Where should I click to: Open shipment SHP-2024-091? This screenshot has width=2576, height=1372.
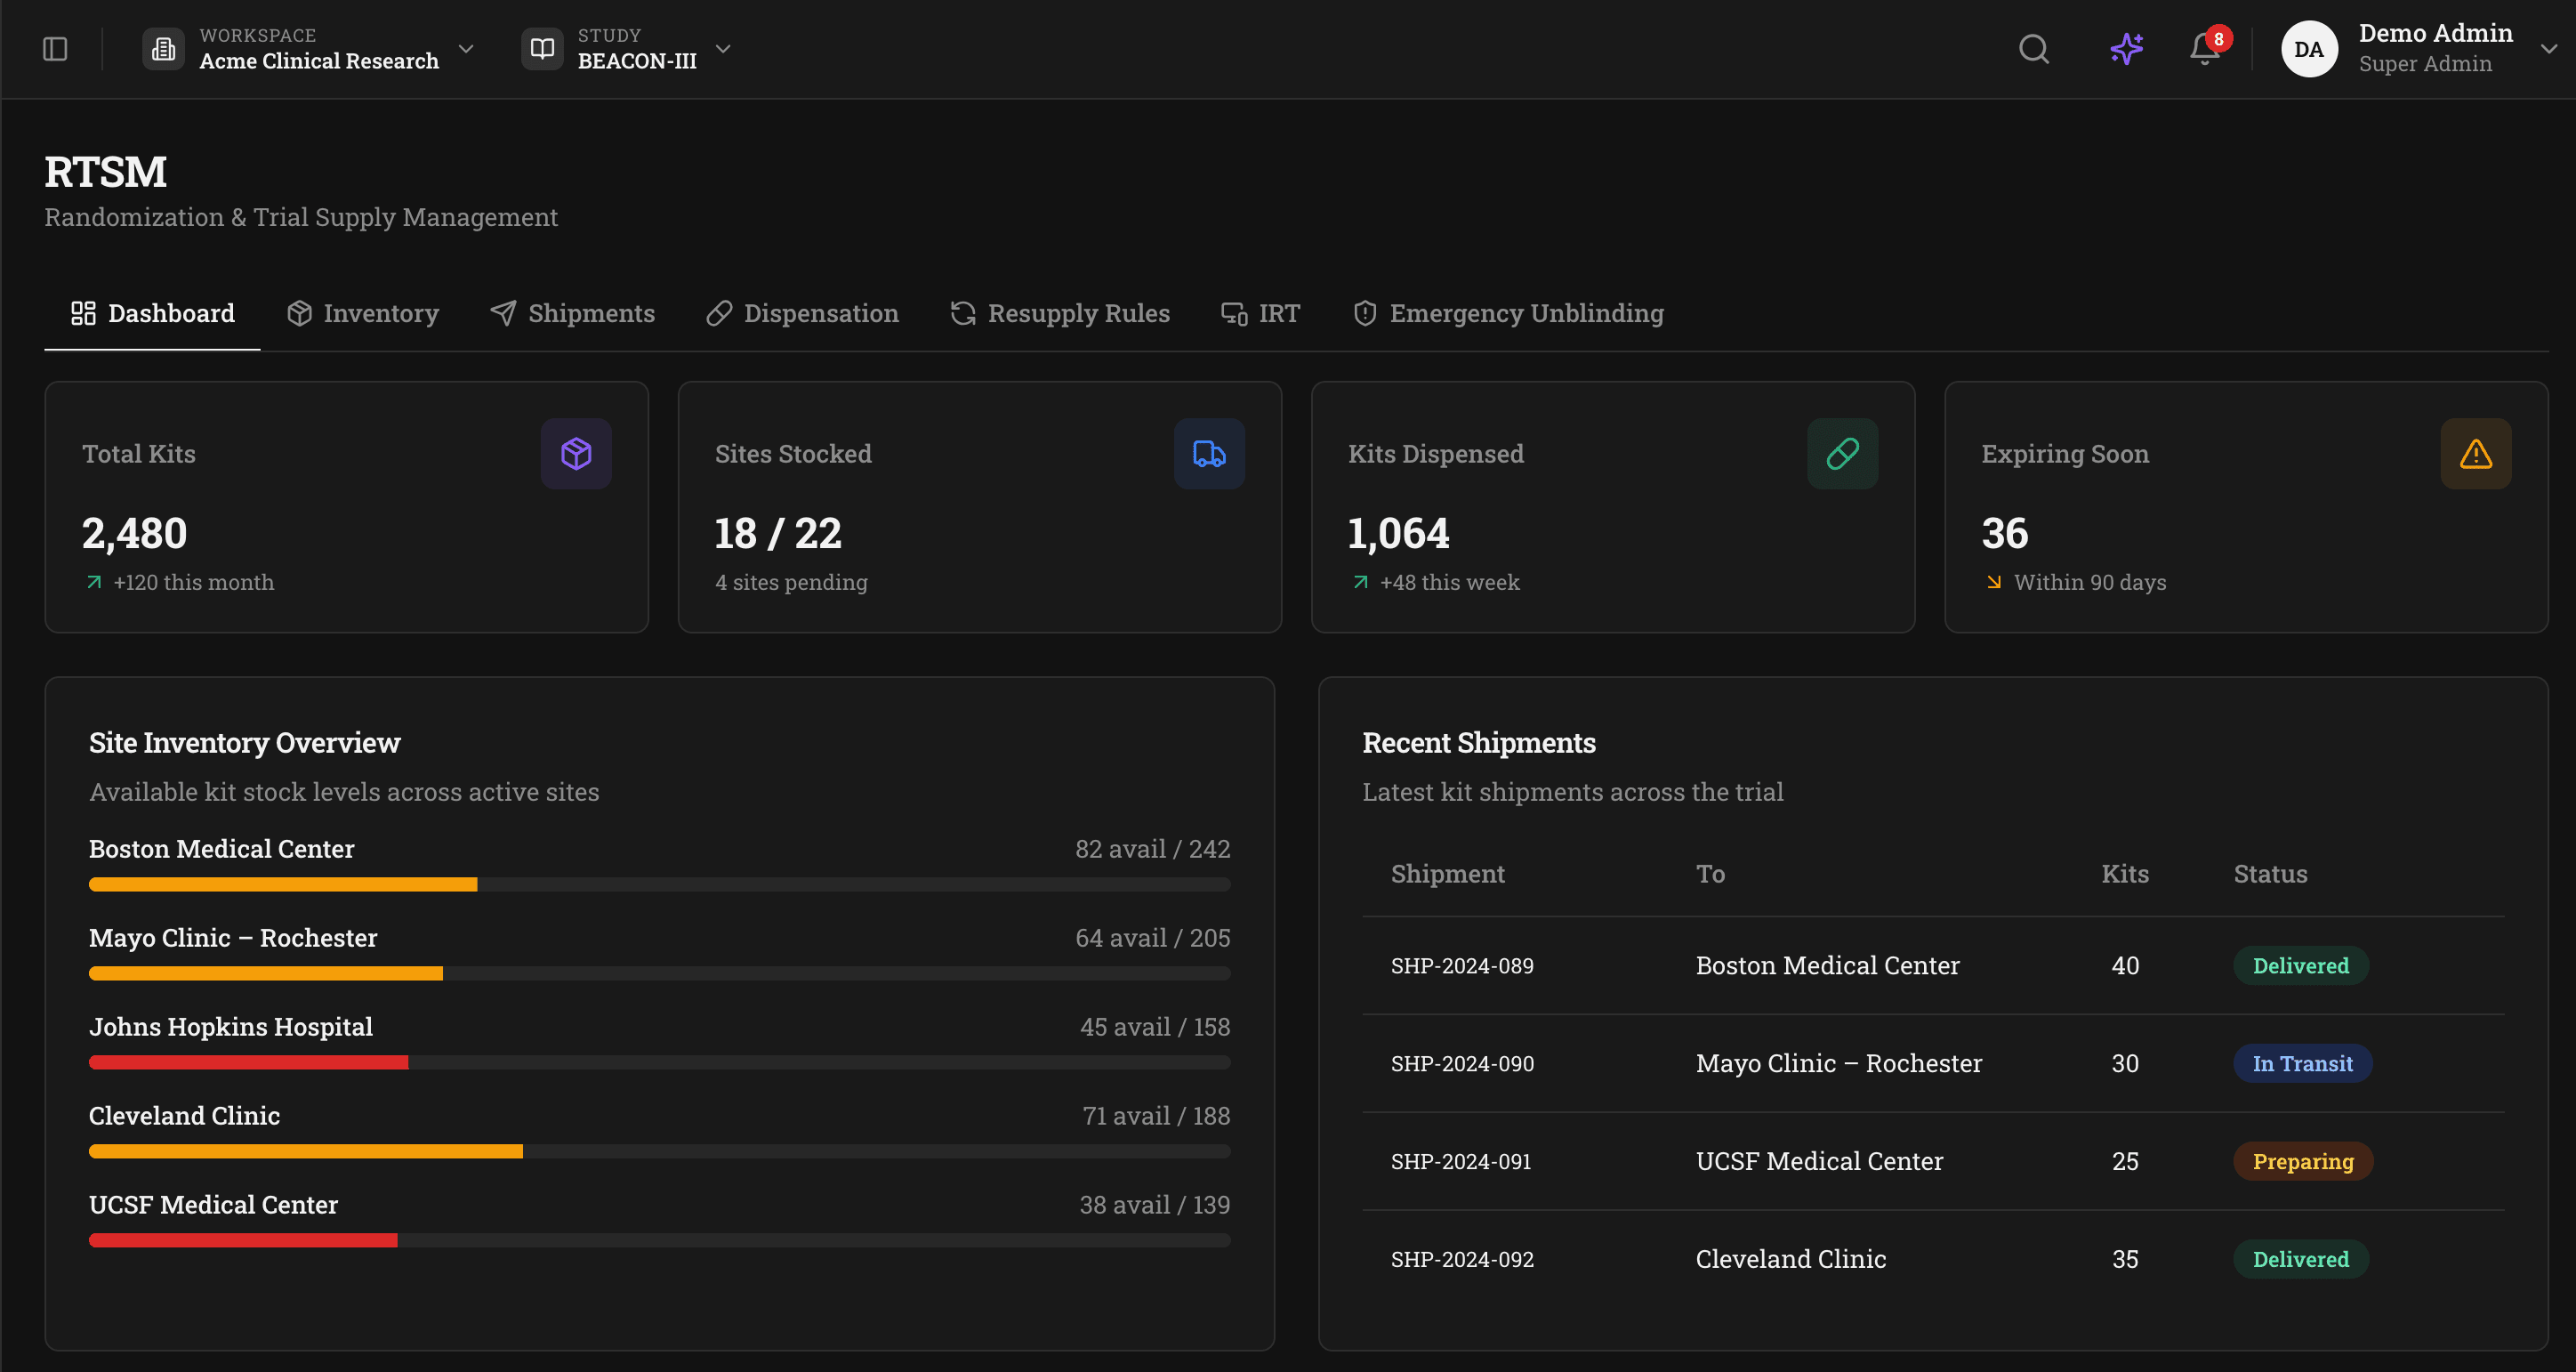(x=1460, y=1162)
